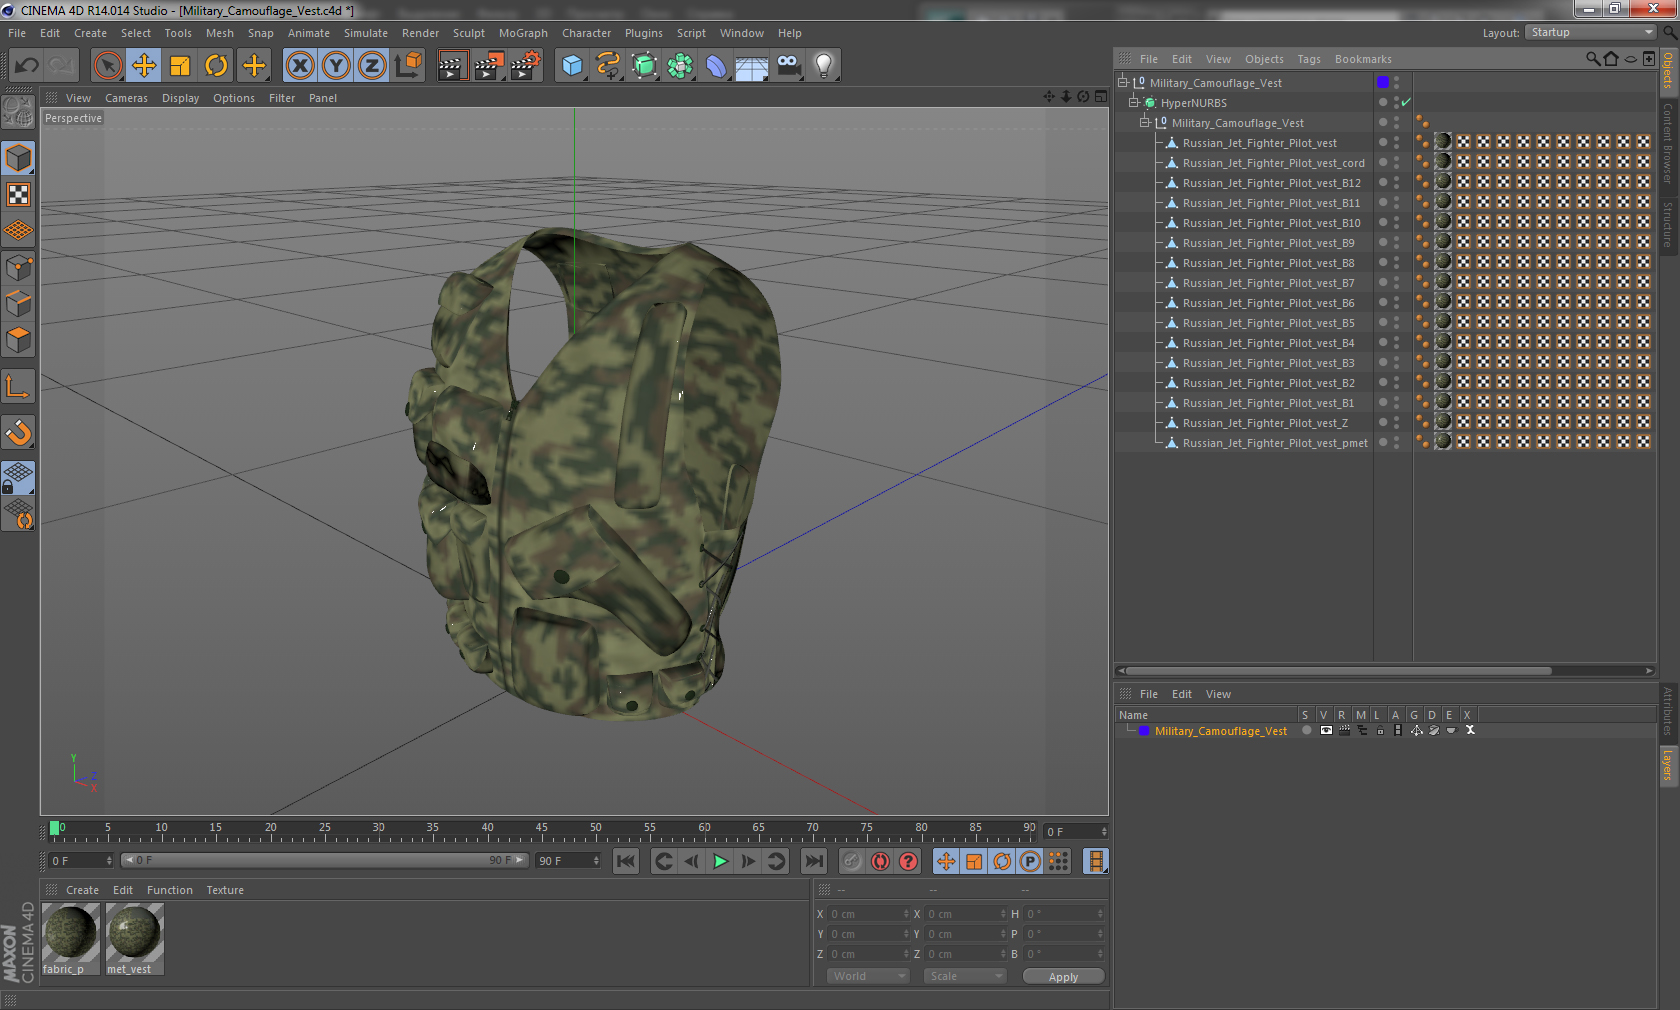The width and height of the screenshot is (1680, 1010).
Task: Toggle layer lock icon for Military_Camouflage_Vest
Action: [x=1380, y=730]
